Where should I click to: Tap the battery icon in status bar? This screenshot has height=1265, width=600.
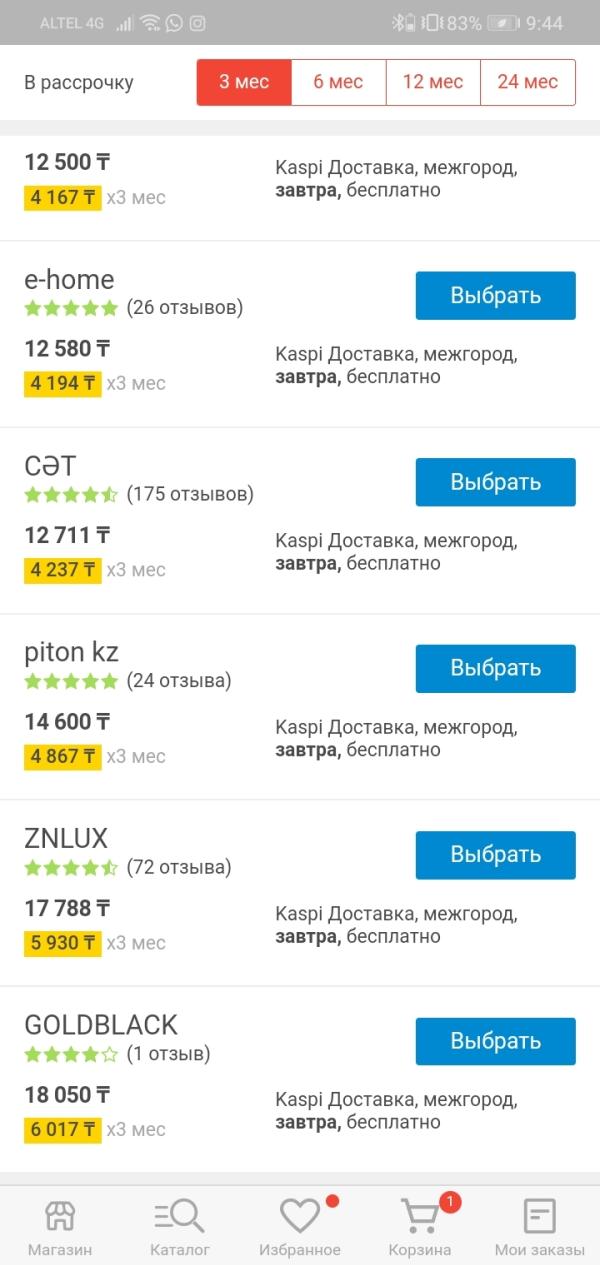click(504, 23)
